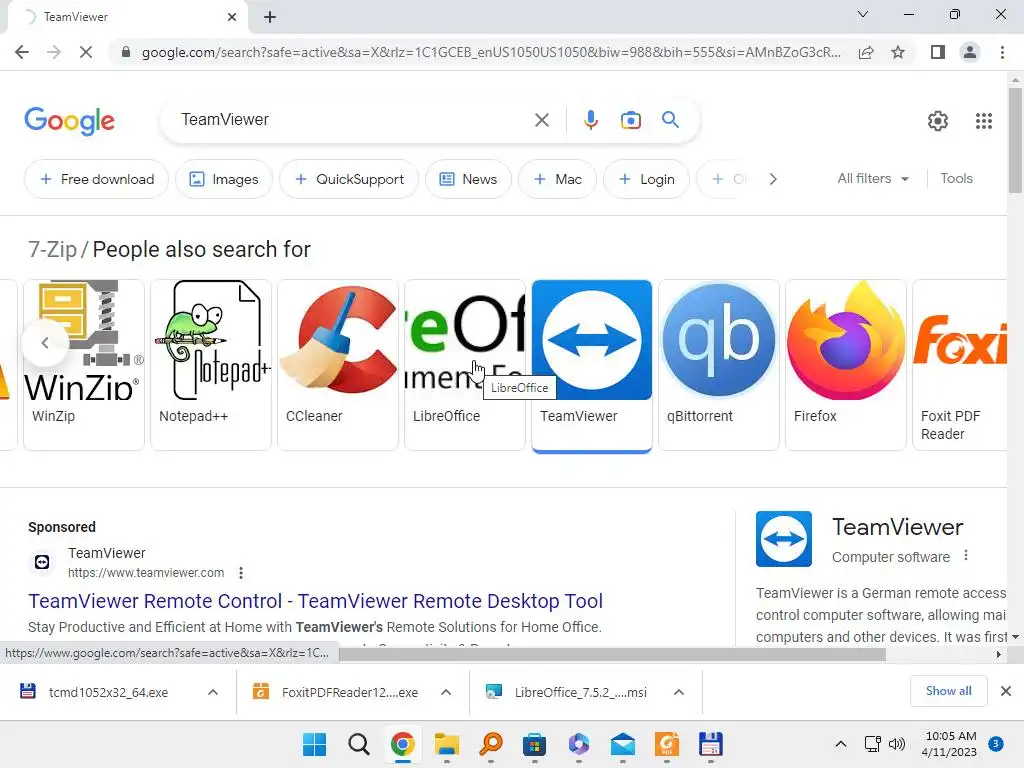Open Chrome three-dot menu

point(1002,52)
